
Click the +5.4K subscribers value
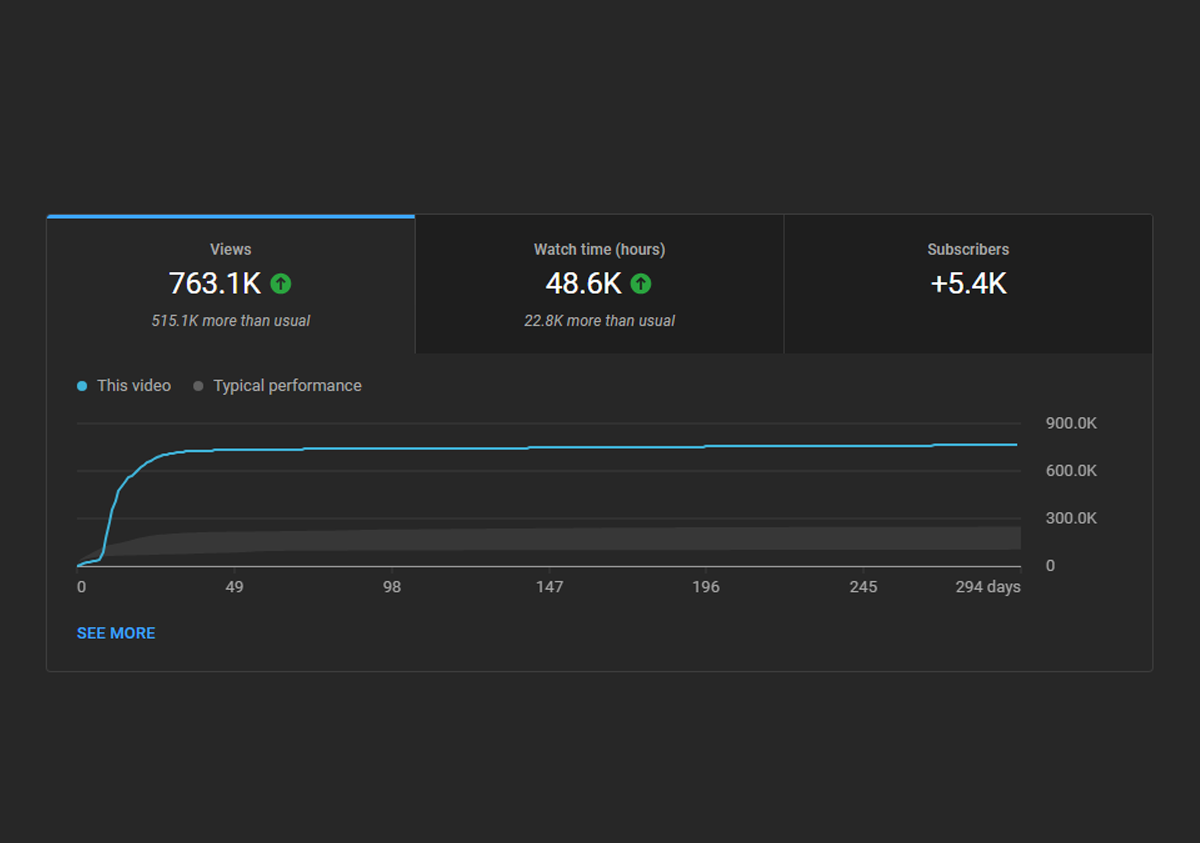click(x=968, y=284)
